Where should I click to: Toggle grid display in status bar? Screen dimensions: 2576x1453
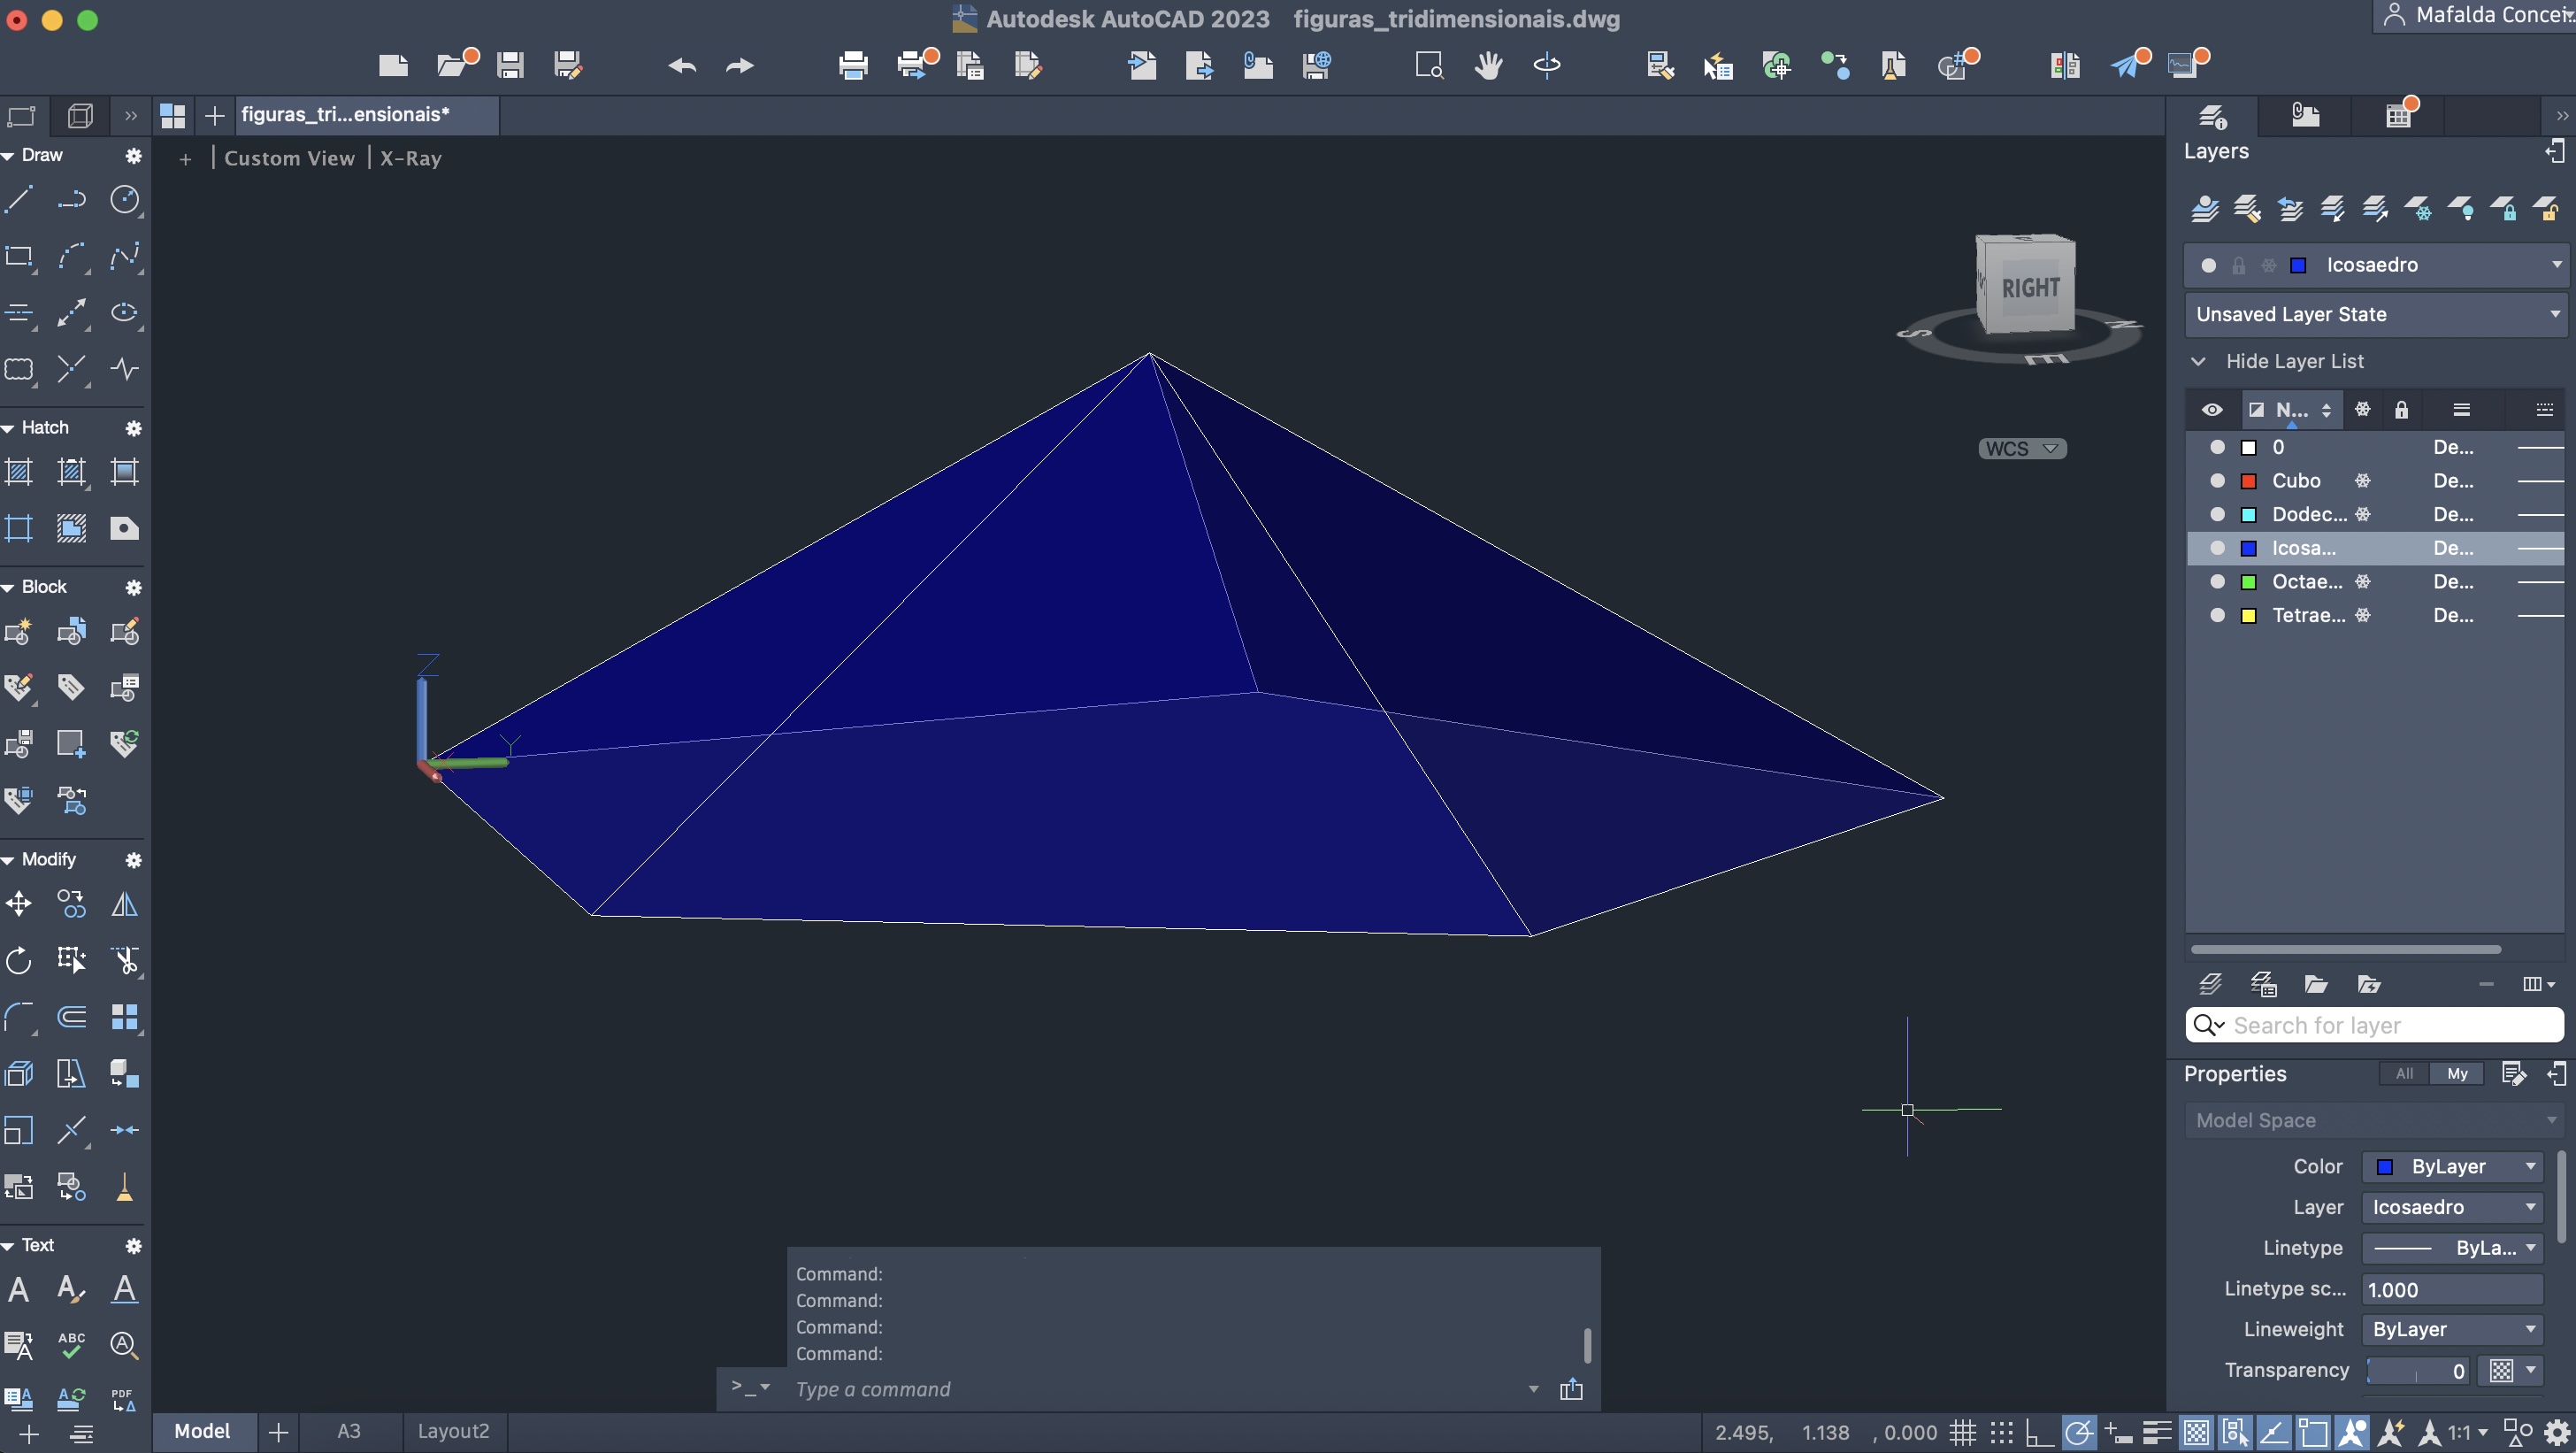[x=1962, y=1432]
